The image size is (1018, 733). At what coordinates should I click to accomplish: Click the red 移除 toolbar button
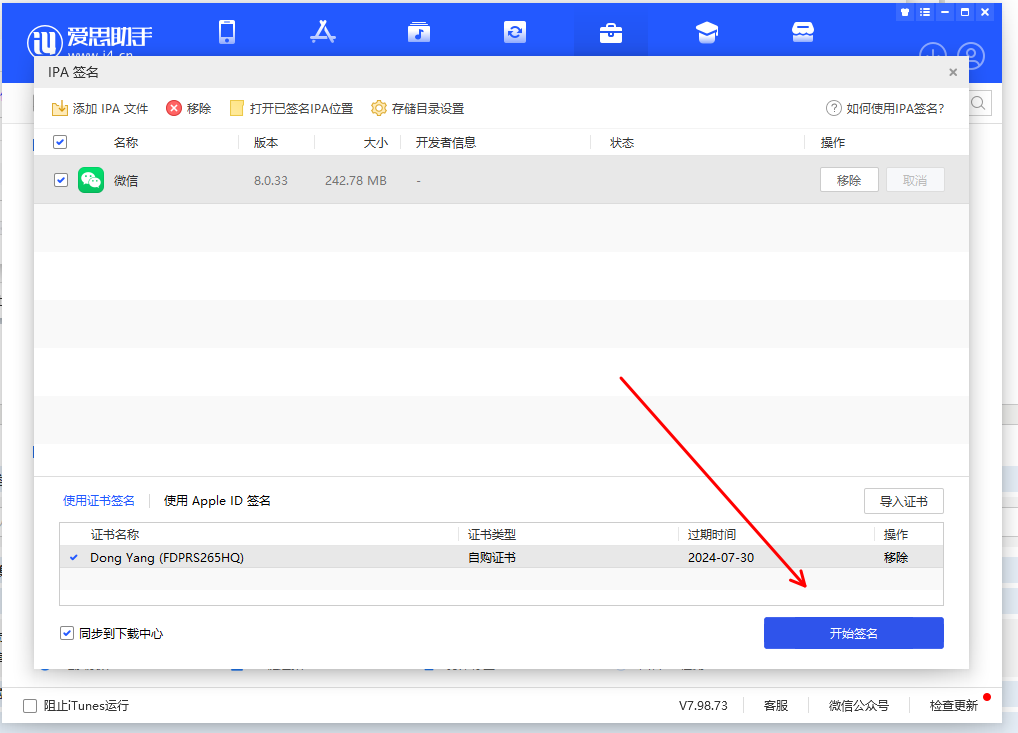point(189,108)
